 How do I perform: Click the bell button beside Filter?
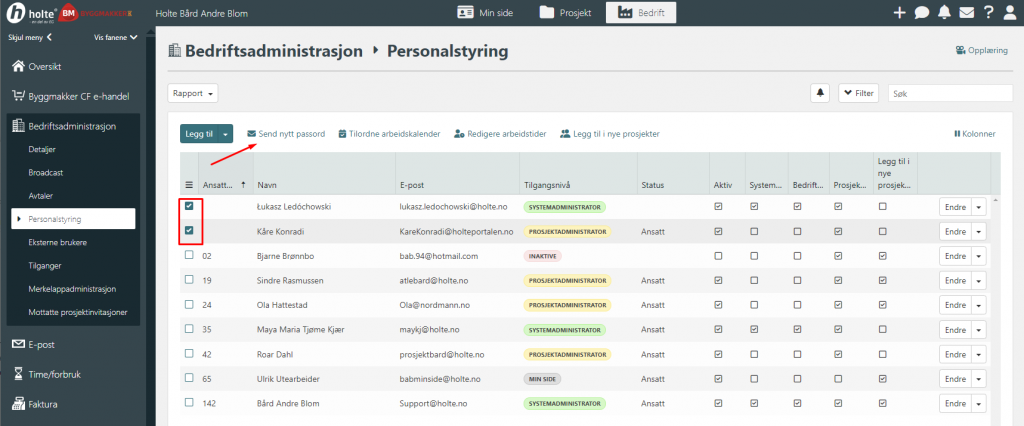[x=821, y=93]
